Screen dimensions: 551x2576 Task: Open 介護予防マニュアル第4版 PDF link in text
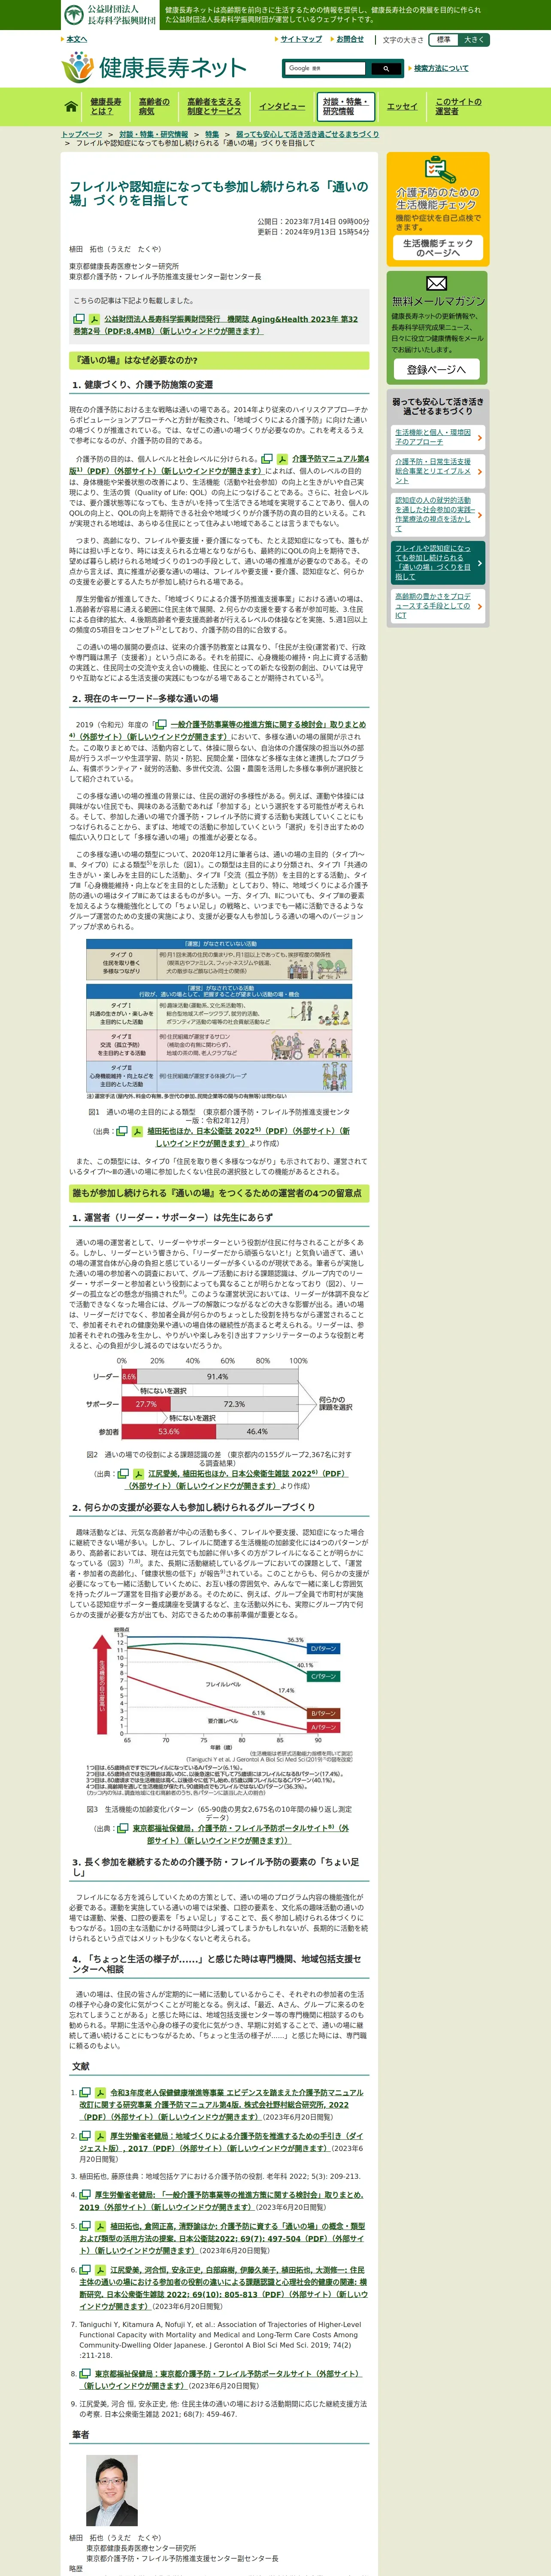coord(219,465)
